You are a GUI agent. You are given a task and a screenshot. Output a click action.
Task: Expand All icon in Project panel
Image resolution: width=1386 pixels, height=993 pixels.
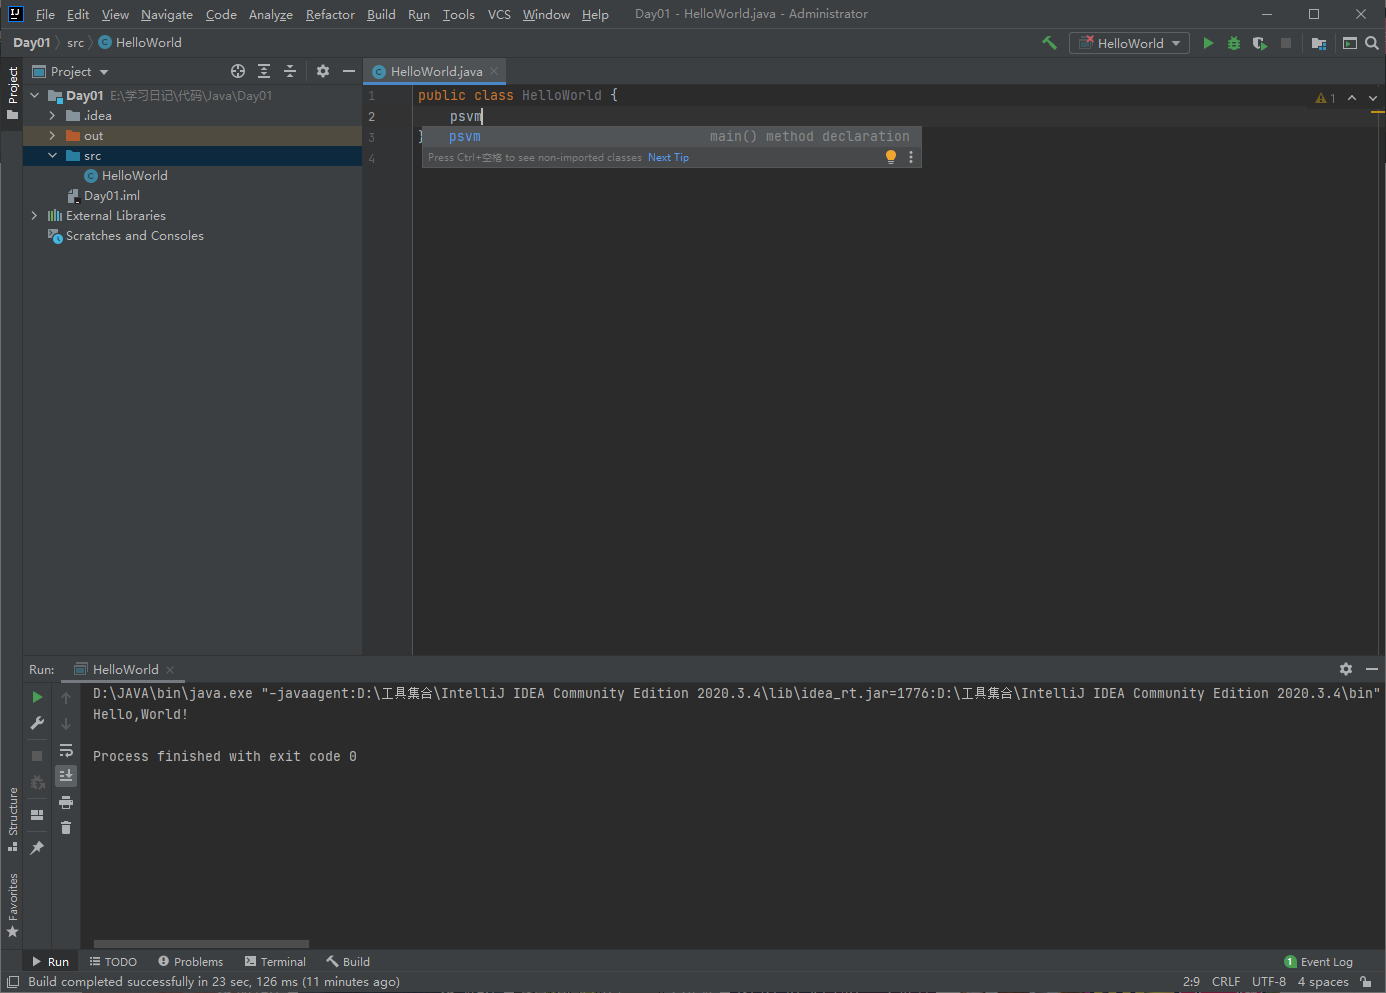coord(264,71)
